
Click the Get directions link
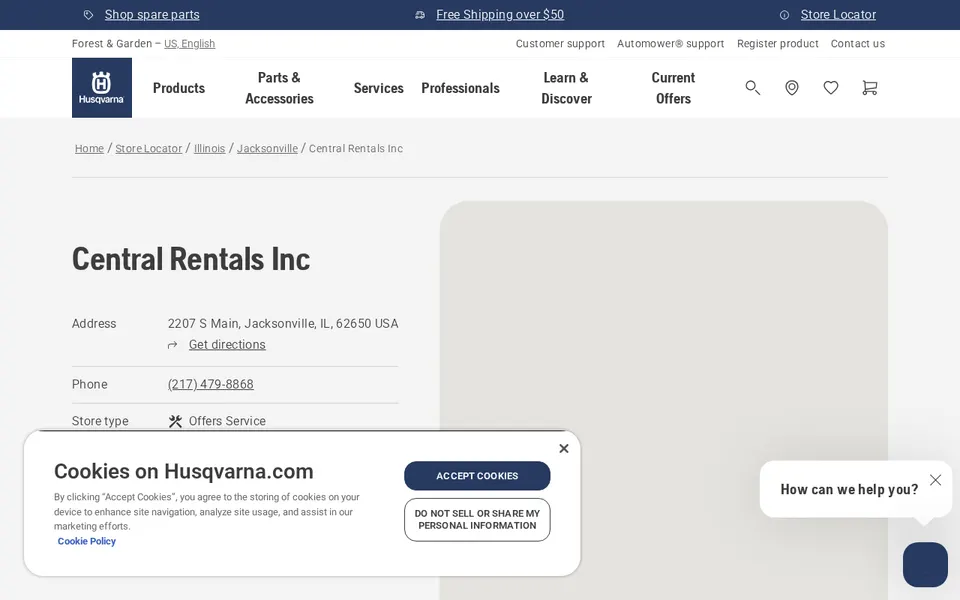click(227, 345)
